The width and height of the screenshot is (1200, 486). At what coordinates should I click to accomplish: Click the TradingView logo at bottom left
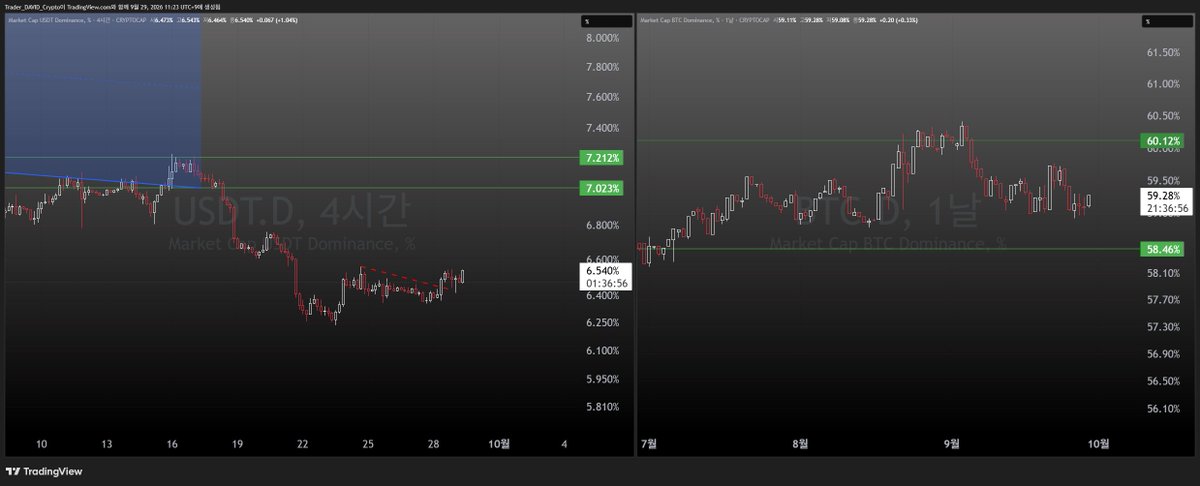43,472
